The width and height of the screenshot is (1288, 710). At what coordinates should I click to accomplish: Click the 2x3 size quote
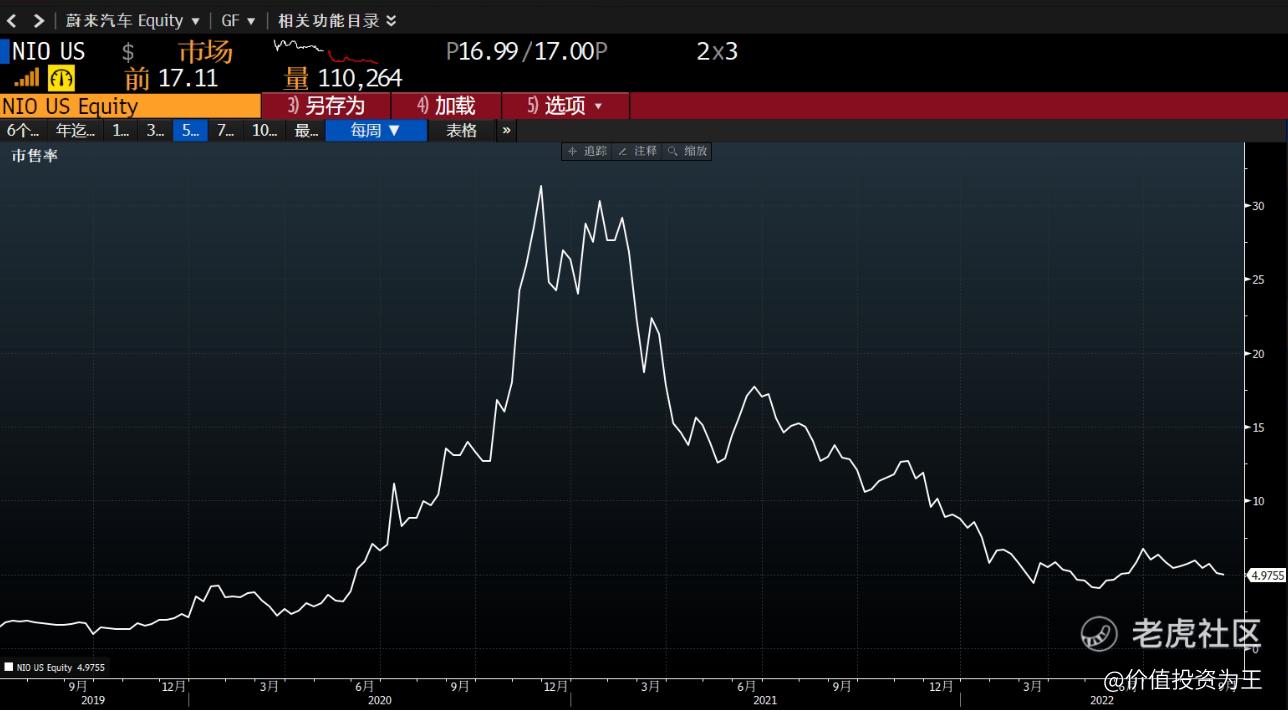[x=717, y=51]
